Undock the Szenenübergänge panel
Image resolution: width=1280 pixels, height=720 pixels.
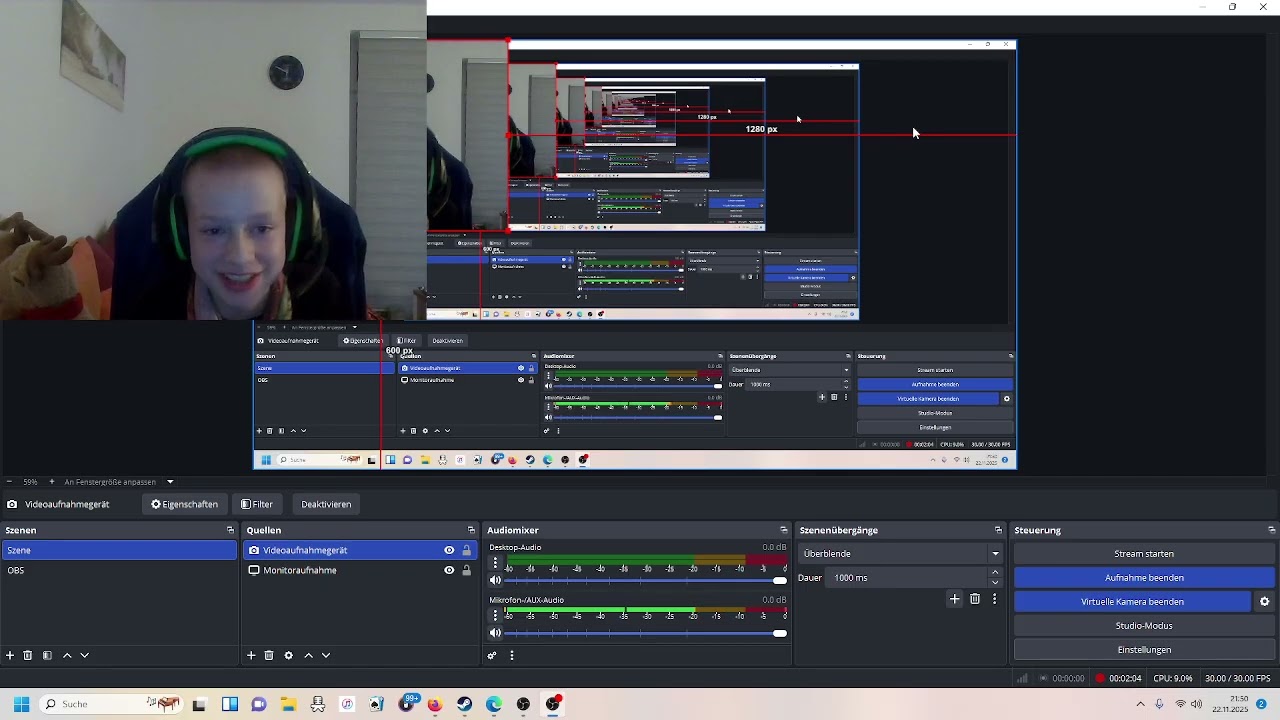998,530
